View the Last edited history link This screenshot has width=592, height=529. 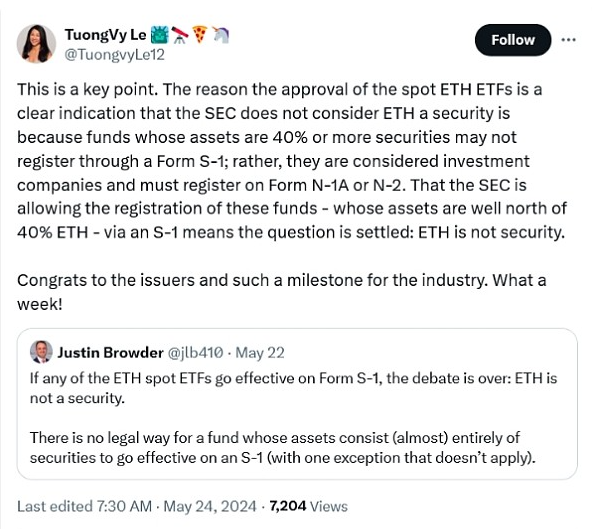(84, 506)
